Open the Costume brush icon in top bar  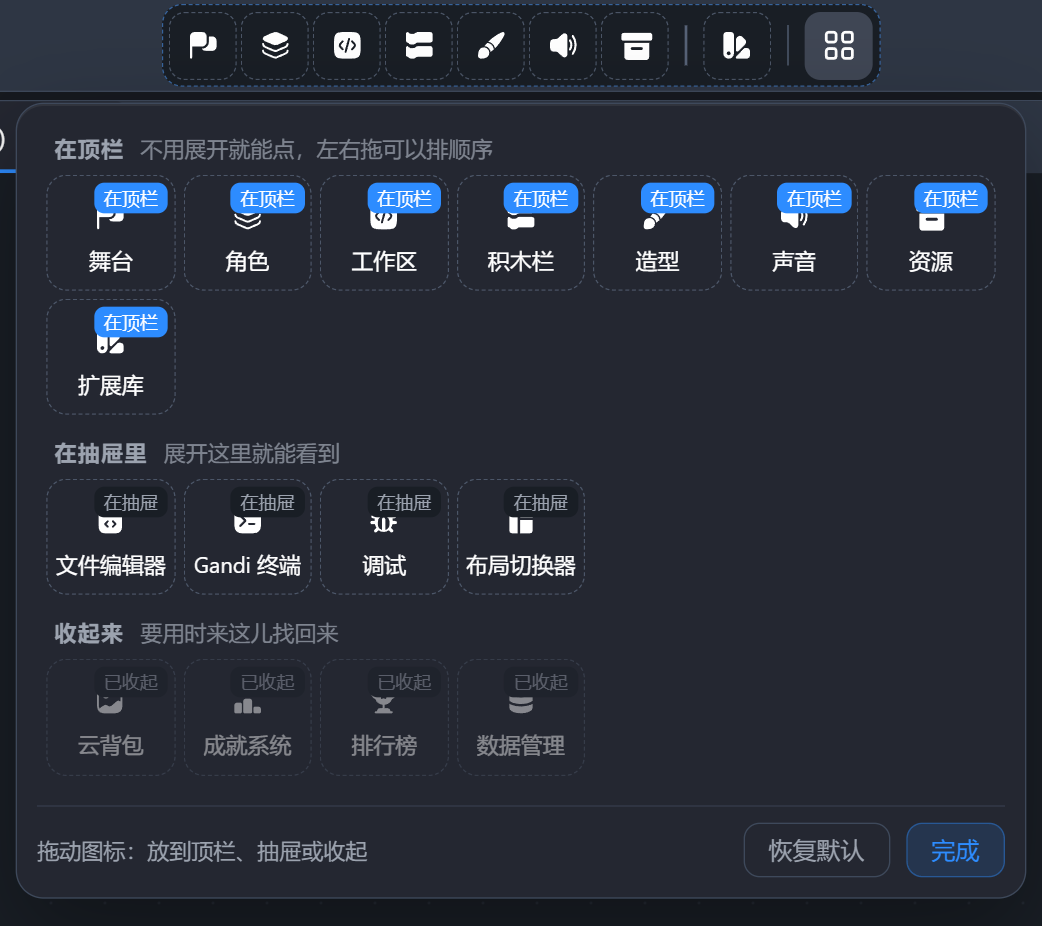pos(490,46)
